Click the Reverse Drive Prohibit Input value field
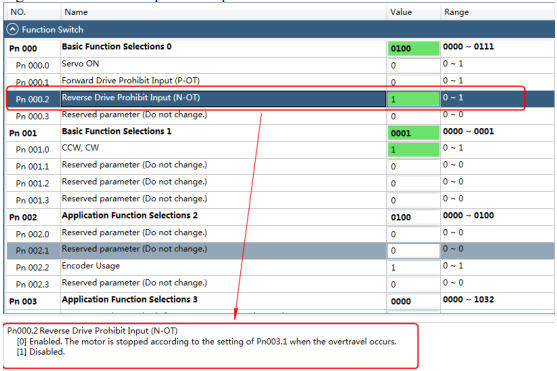Image resolution: width=557 pixels, height=371 pixels. (413, 99)
